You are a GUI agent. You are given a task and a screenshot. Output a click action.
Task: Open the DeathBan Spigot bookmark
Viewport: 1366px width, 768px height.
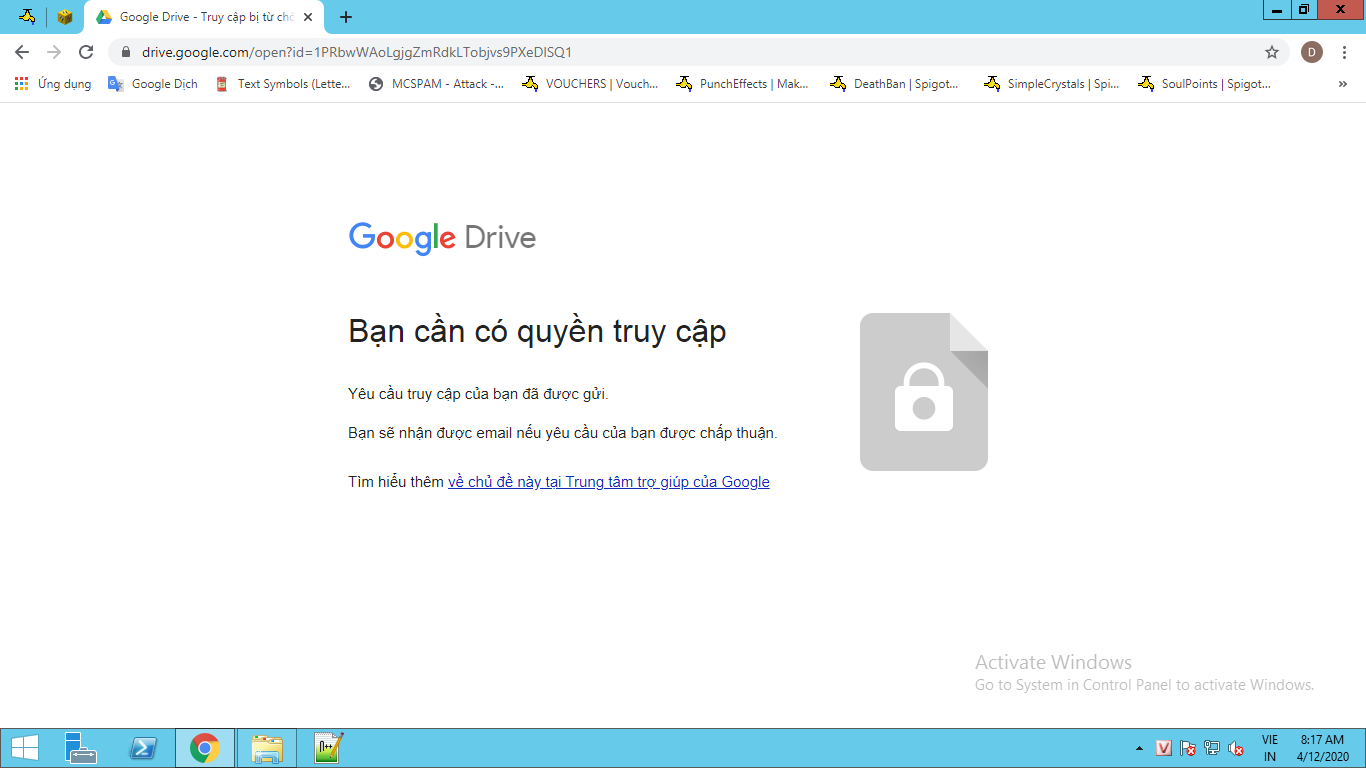pyautogui.click(x=894, y=84)
